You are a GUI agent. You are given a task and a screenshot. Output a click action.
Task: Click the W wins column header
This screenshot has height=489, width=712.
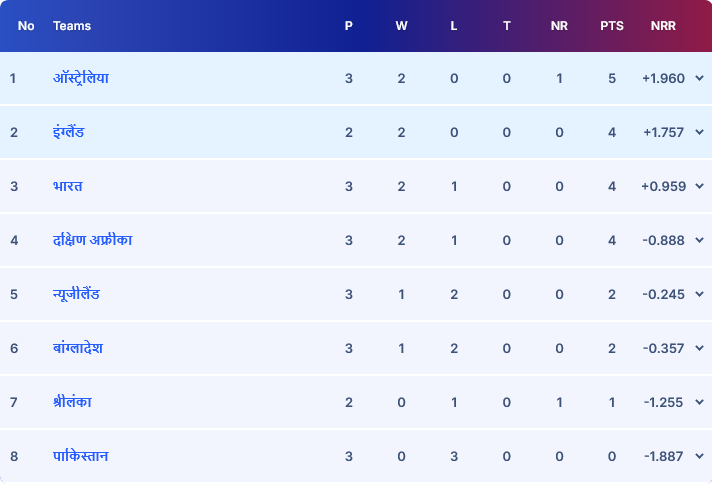(x=401, y=26)
